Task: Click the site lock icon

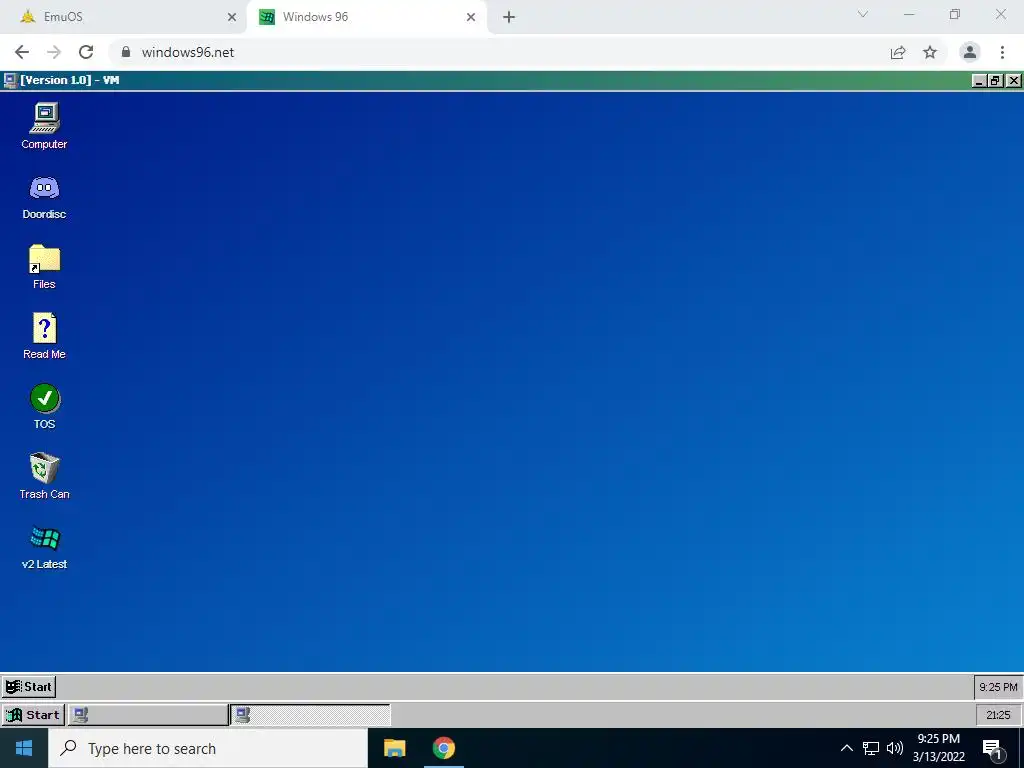Action: tap(126, 52)
